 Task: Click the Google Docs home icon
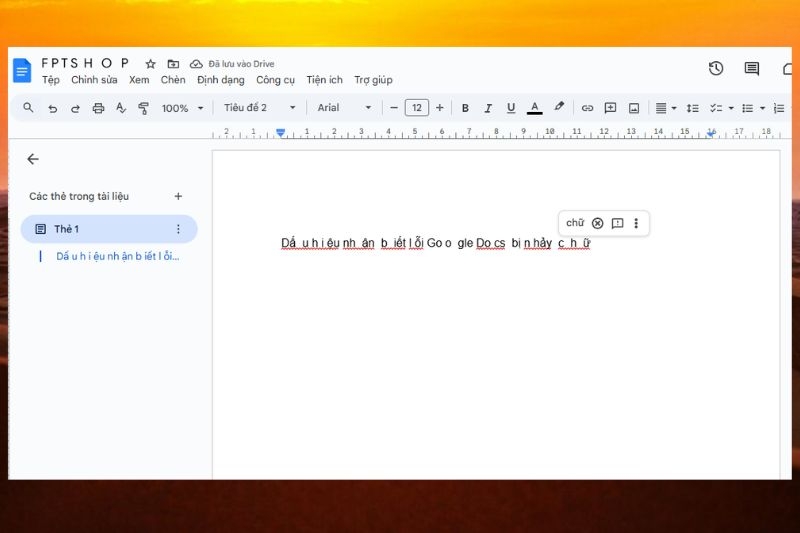point(22,70)
